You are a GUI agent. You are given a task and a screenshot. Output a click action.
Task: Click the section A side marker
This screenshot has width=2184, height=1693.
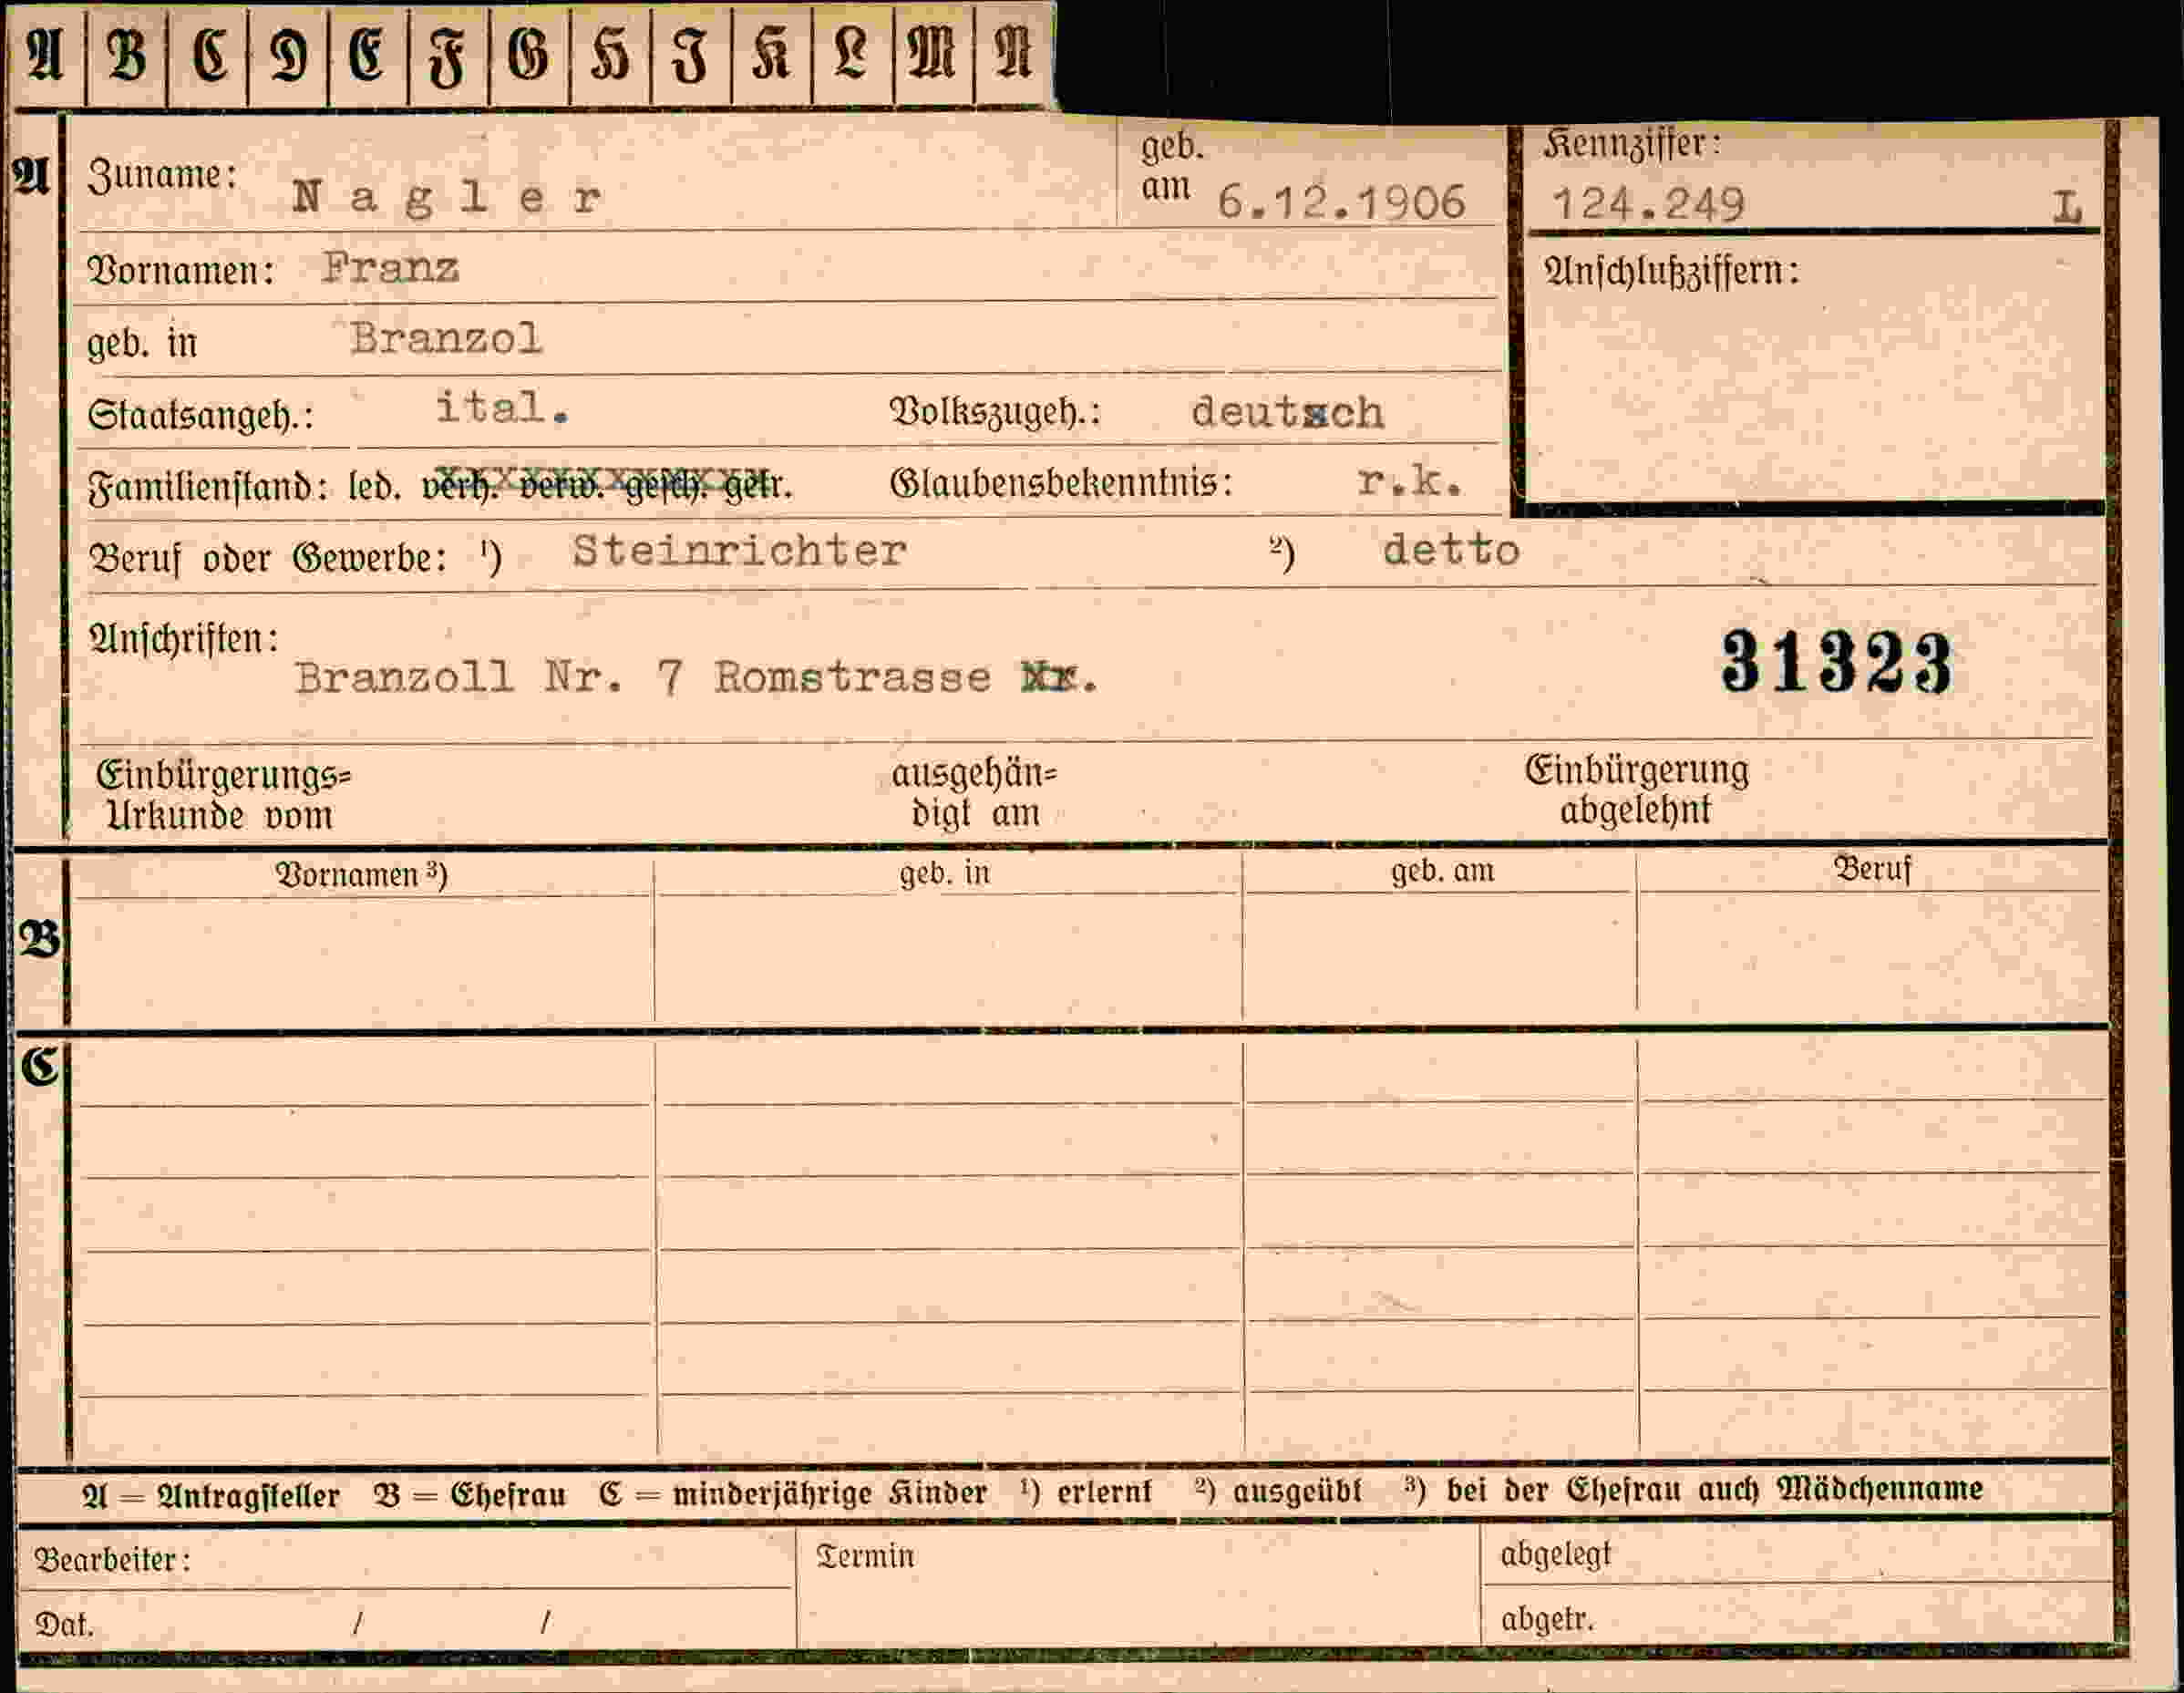[x=31, y=177]
